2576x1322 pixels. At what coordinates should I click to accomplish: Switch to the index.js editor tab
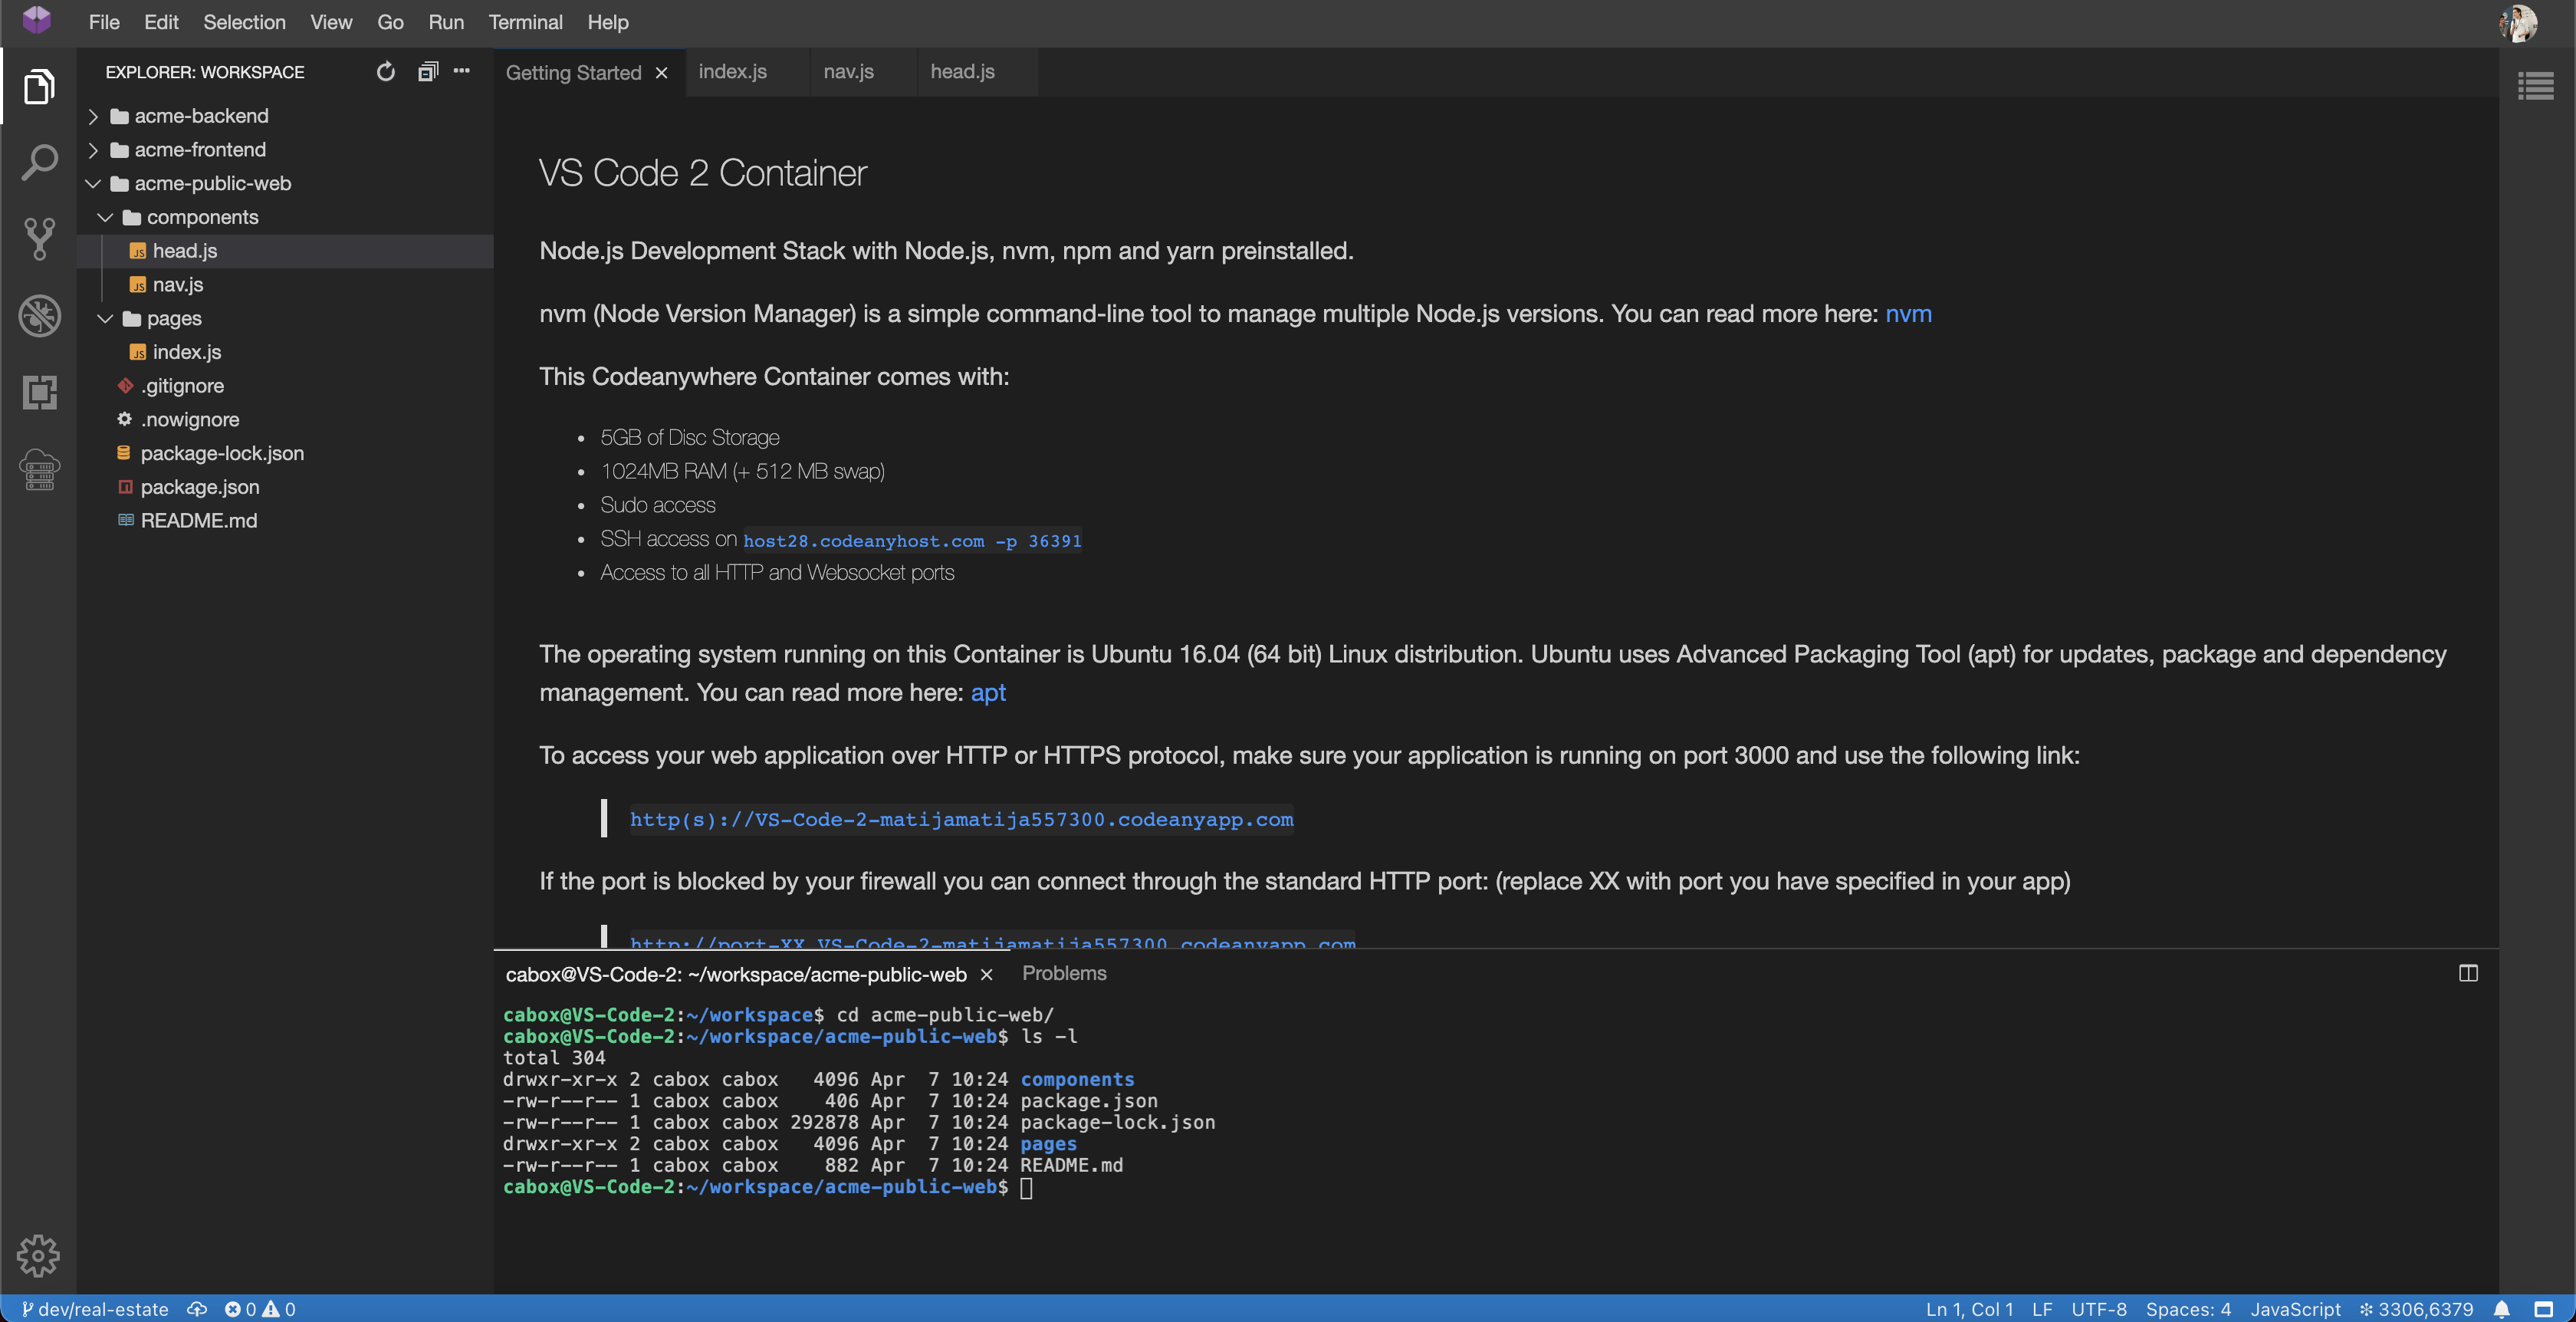732,72
